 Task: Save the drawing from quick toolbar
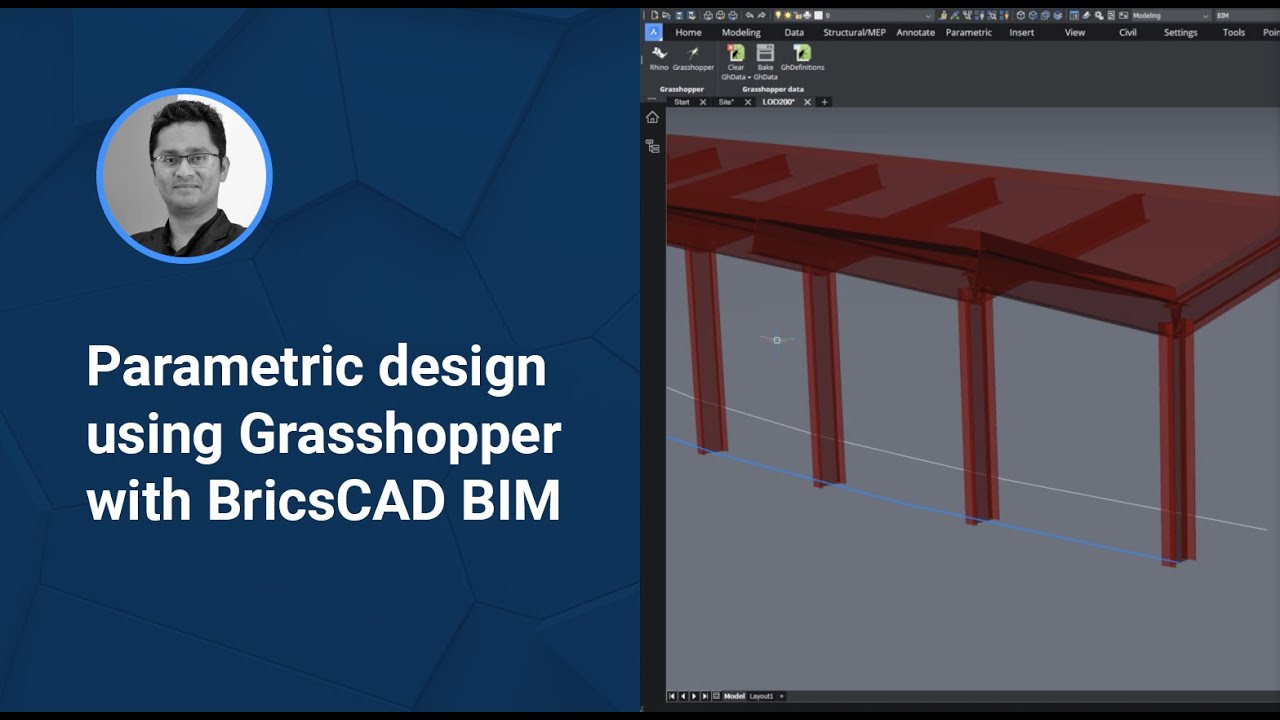point(678,15)
